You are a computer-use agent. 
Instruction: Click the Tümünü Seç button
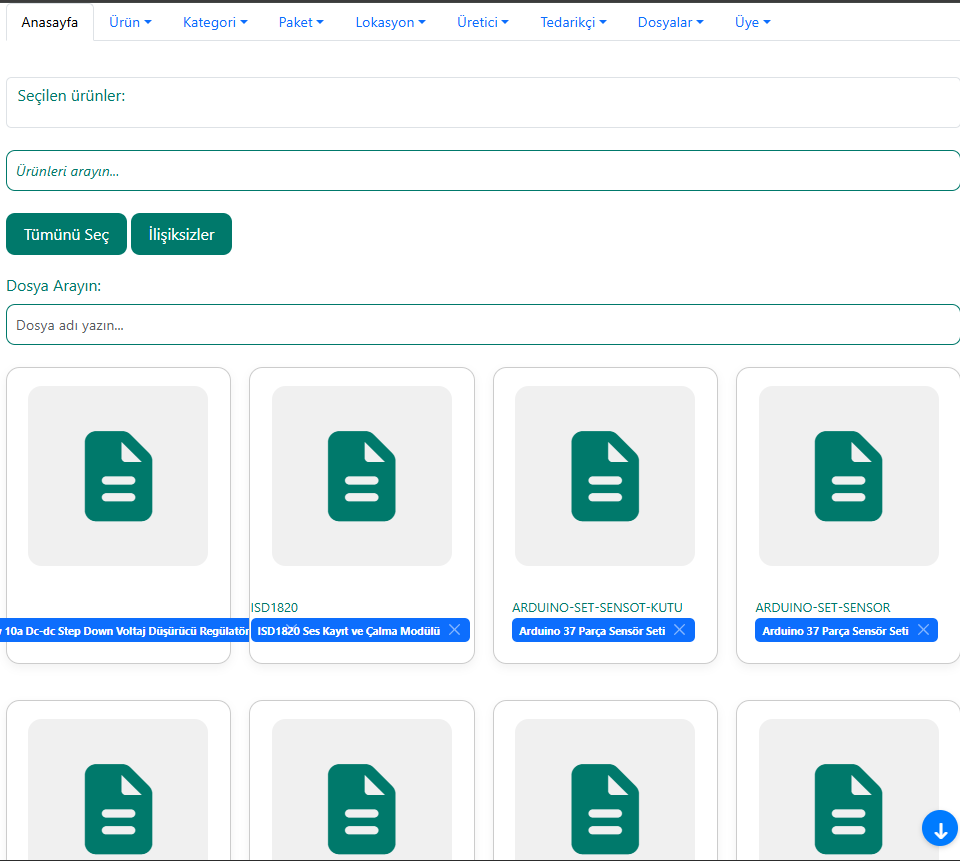pyautogui.click(x=66, y=234)
